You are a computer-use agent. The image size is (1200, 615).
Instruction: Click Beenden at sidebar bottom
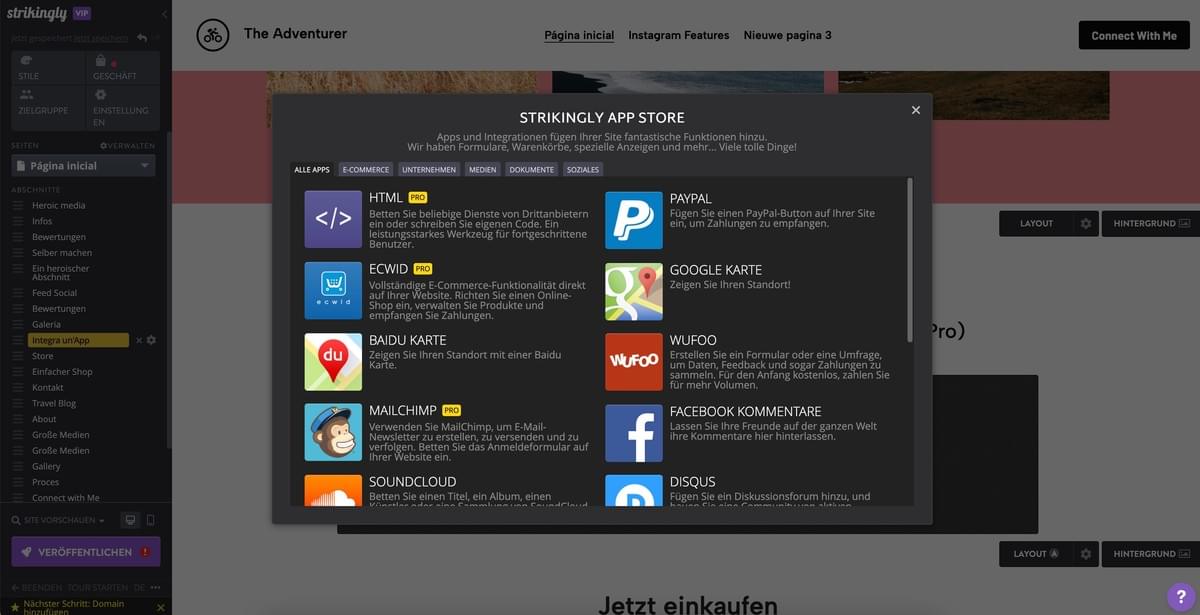36,587
